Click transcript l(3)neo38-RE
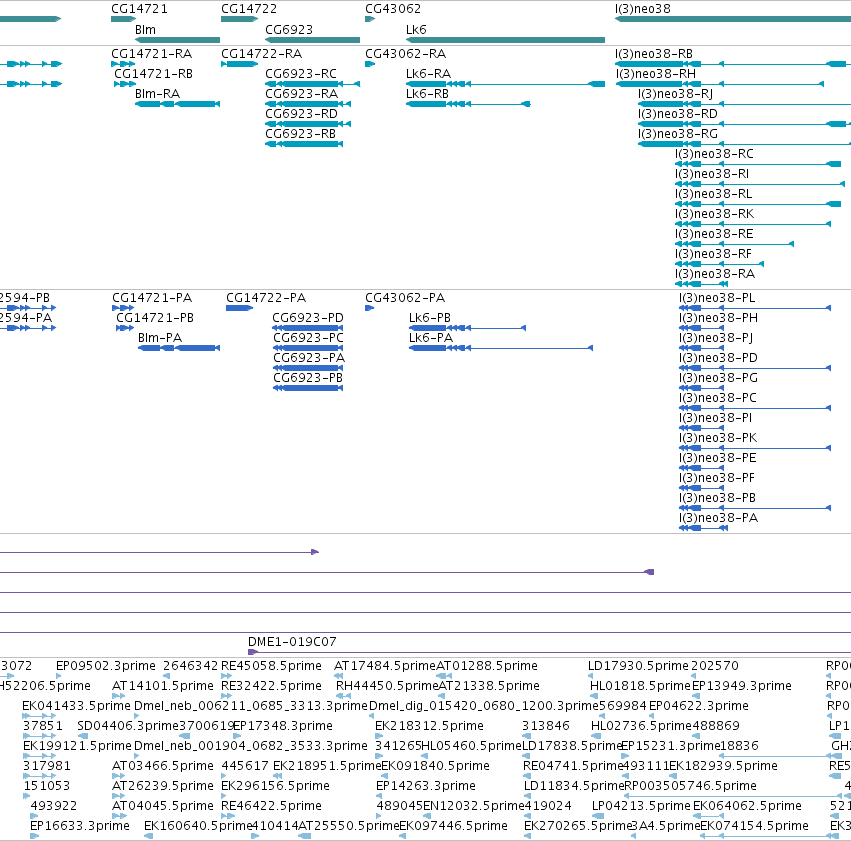 coord(714,234)
